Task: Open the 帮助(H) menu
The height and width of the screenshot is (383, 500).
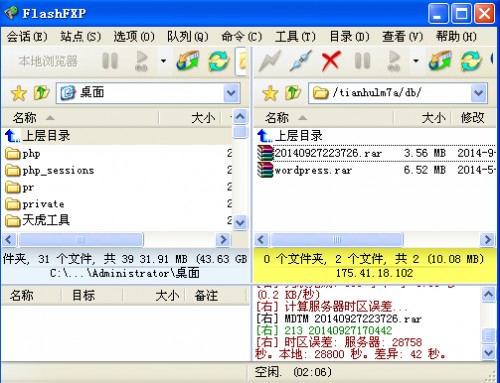Action: 456,36
